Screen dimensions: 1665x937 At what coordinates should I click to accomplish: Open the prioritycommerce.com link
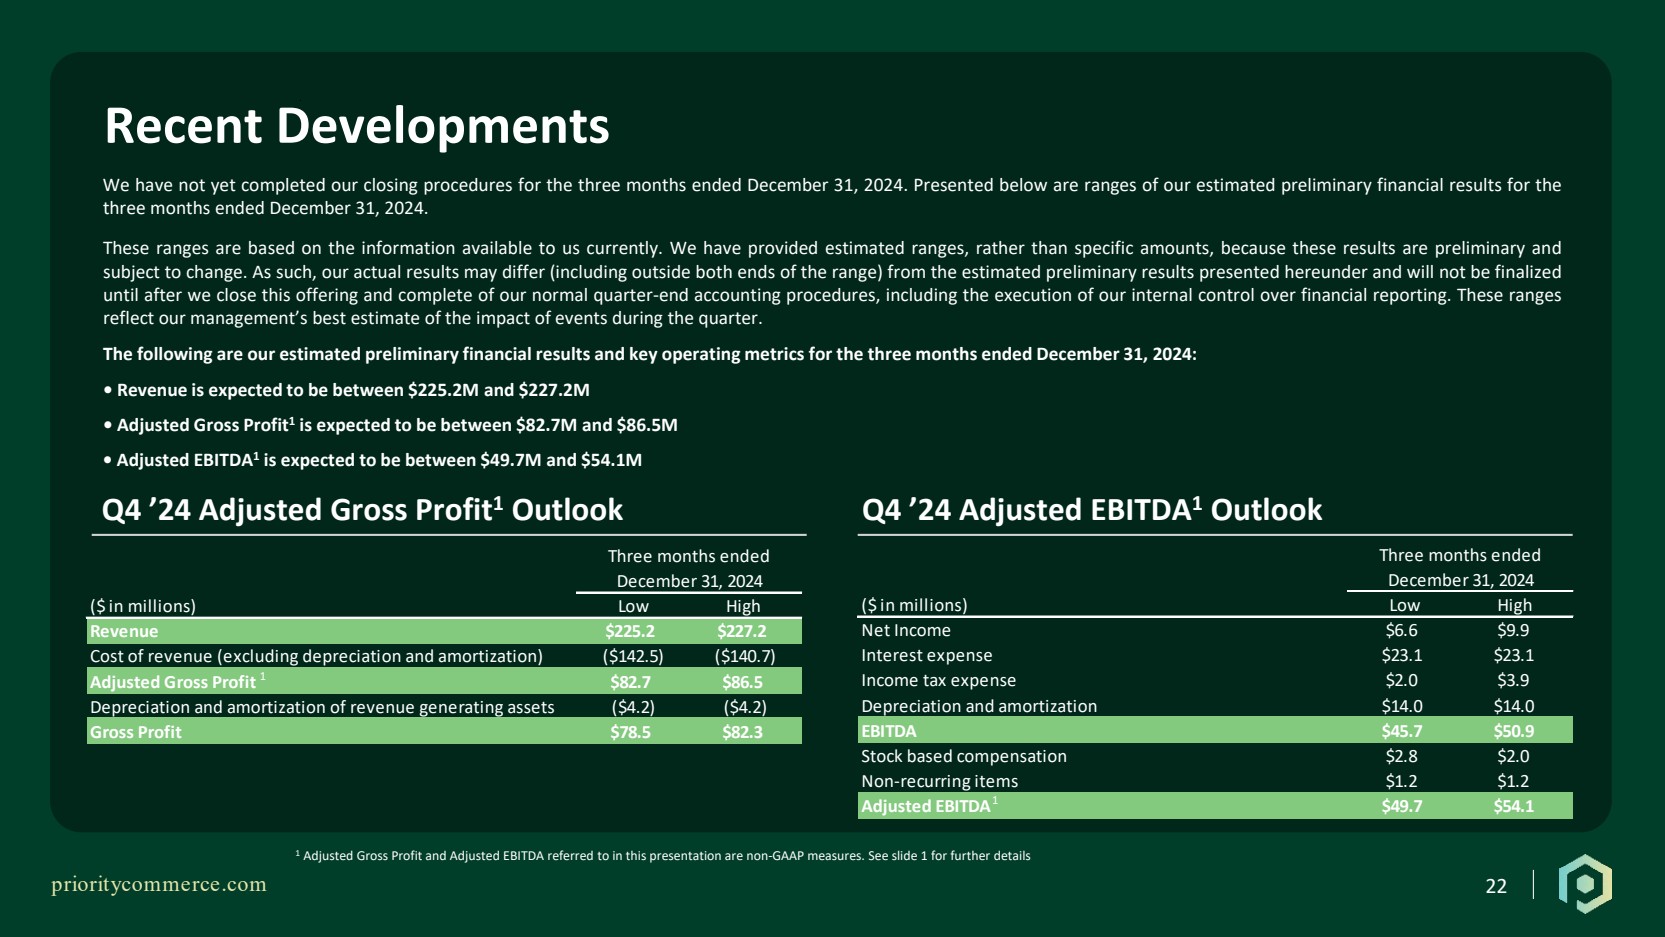click(159, 884)
